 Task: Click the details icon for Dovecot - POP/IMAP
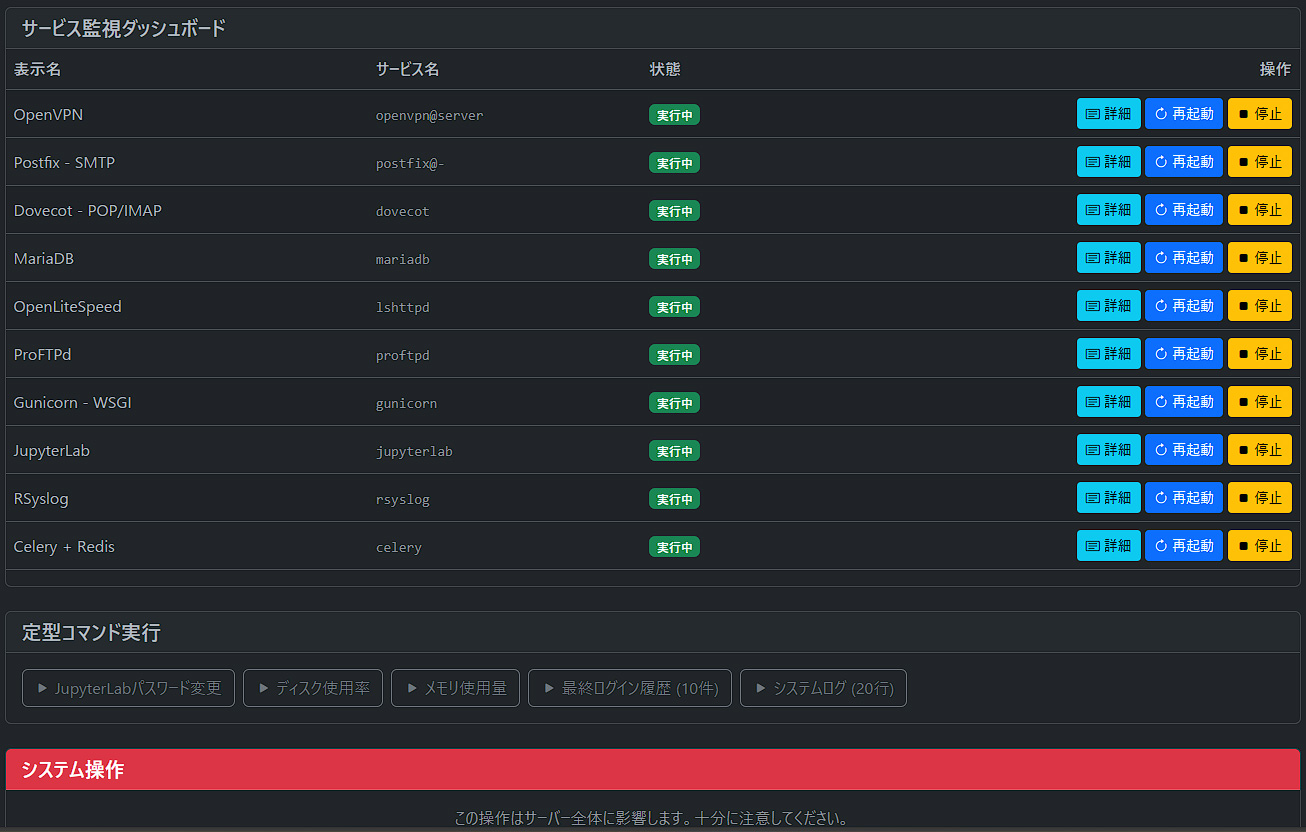pyautogui.click(x=1092, y=209)
